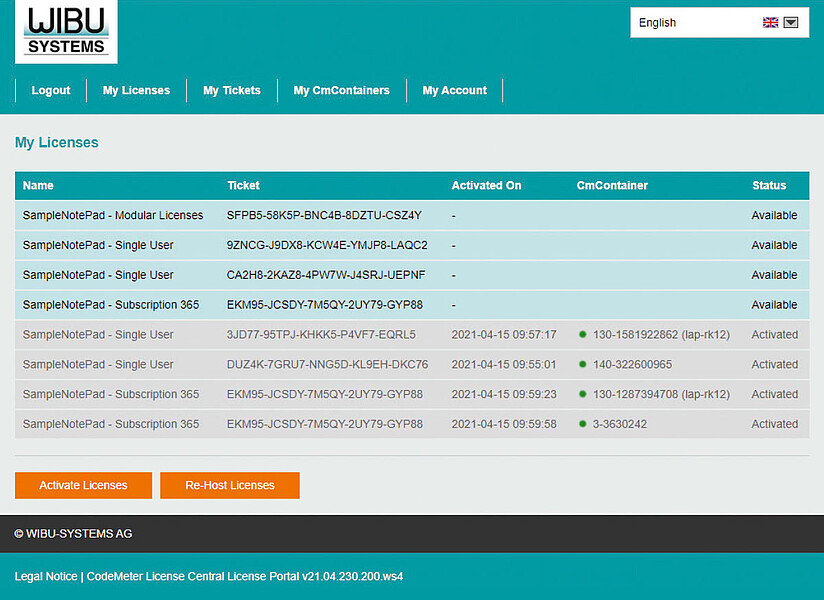Select ticket 3JD77-95TPJ-KHKK5-P4VF7-EQRL5
Screen dimensions: 824x600
pos(321,335)
